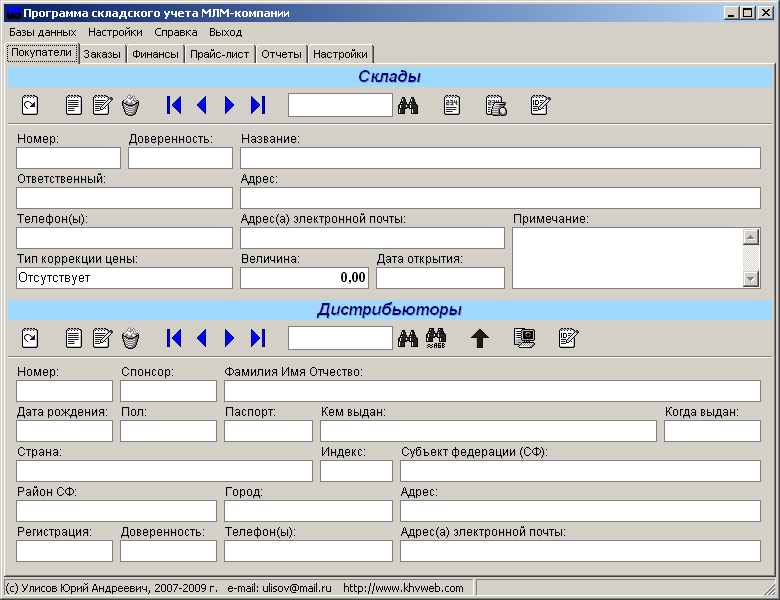Open the Базы данных menu

tap(43, 32)
